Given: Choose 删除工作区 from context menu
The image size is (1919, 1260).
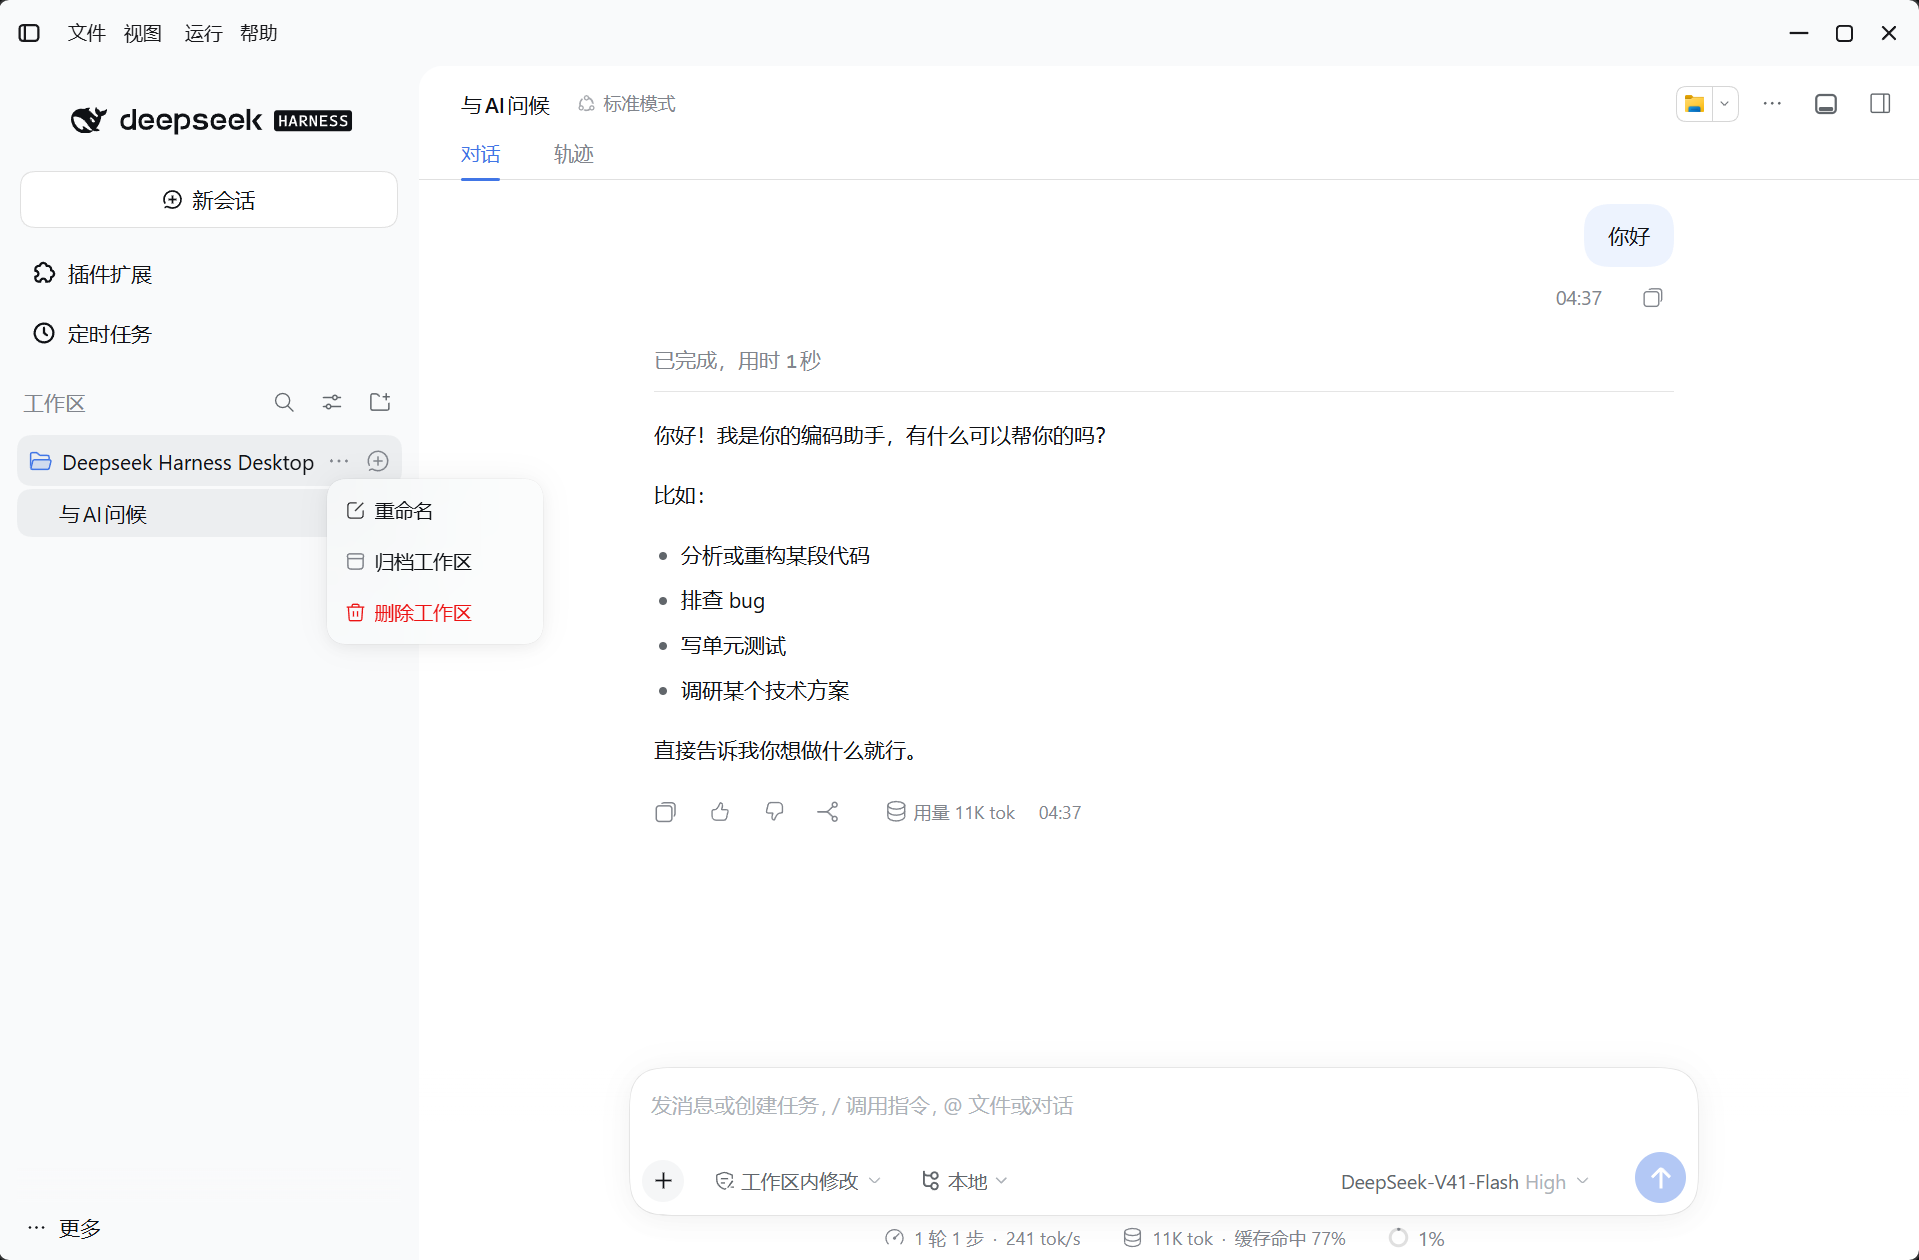Looking at the screenshot, I should pyautogui.click(x=435, y=613).
